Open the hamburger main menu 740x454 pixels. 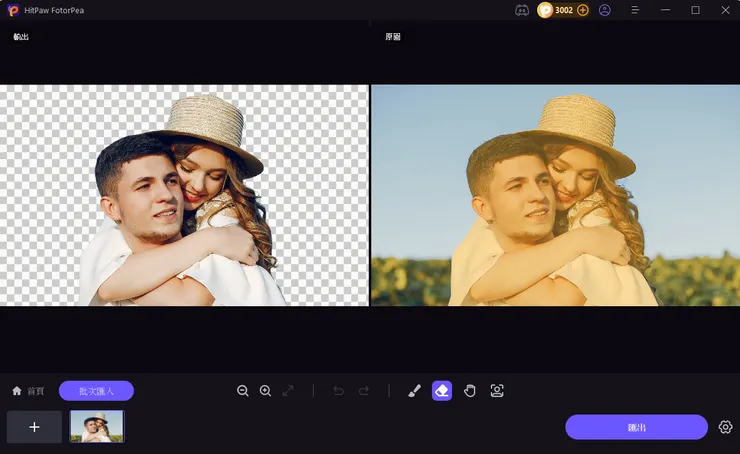pos(635,10)
